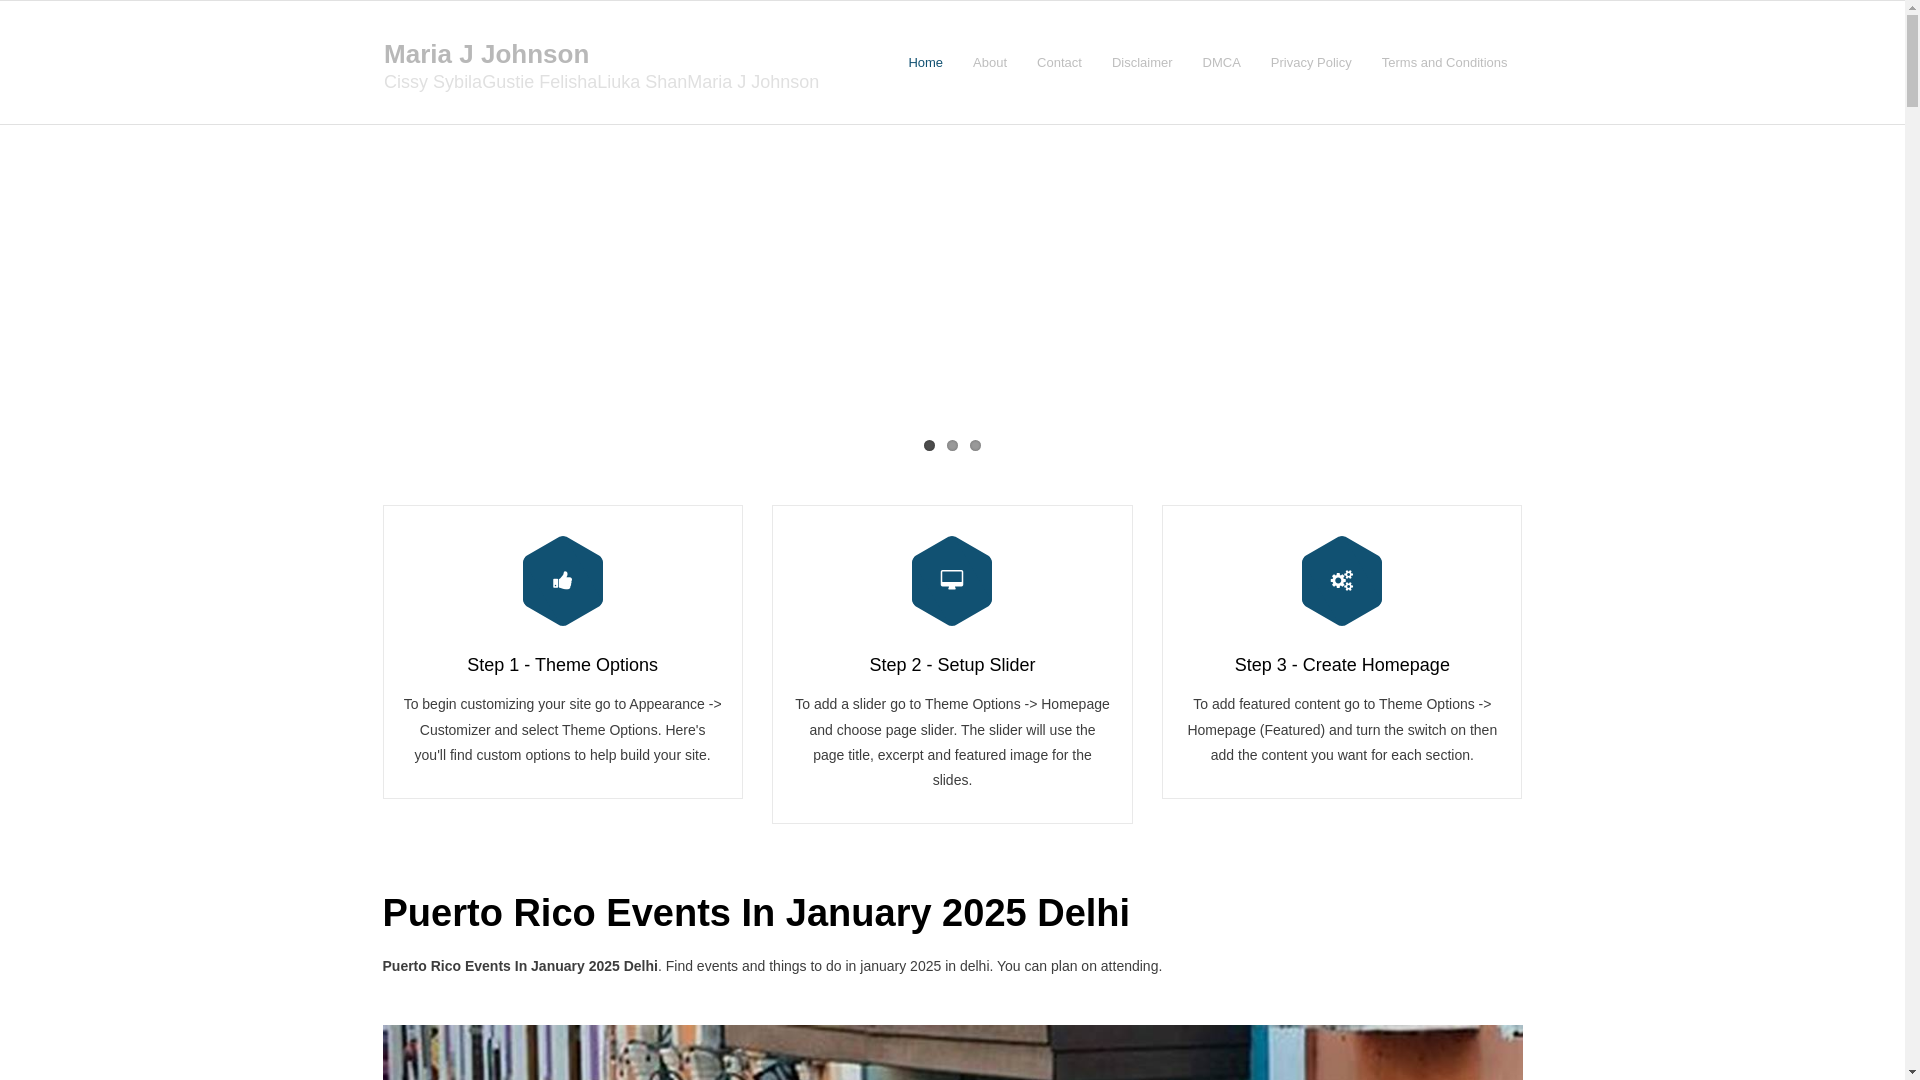Open the Home menu item
Screen dimensions: 1920x1080
925,63
